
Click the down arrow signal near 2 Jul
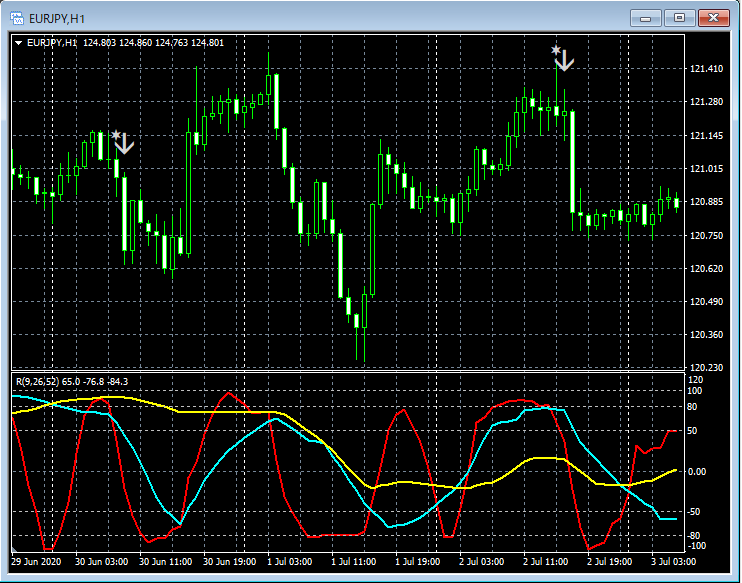[564, 60]
